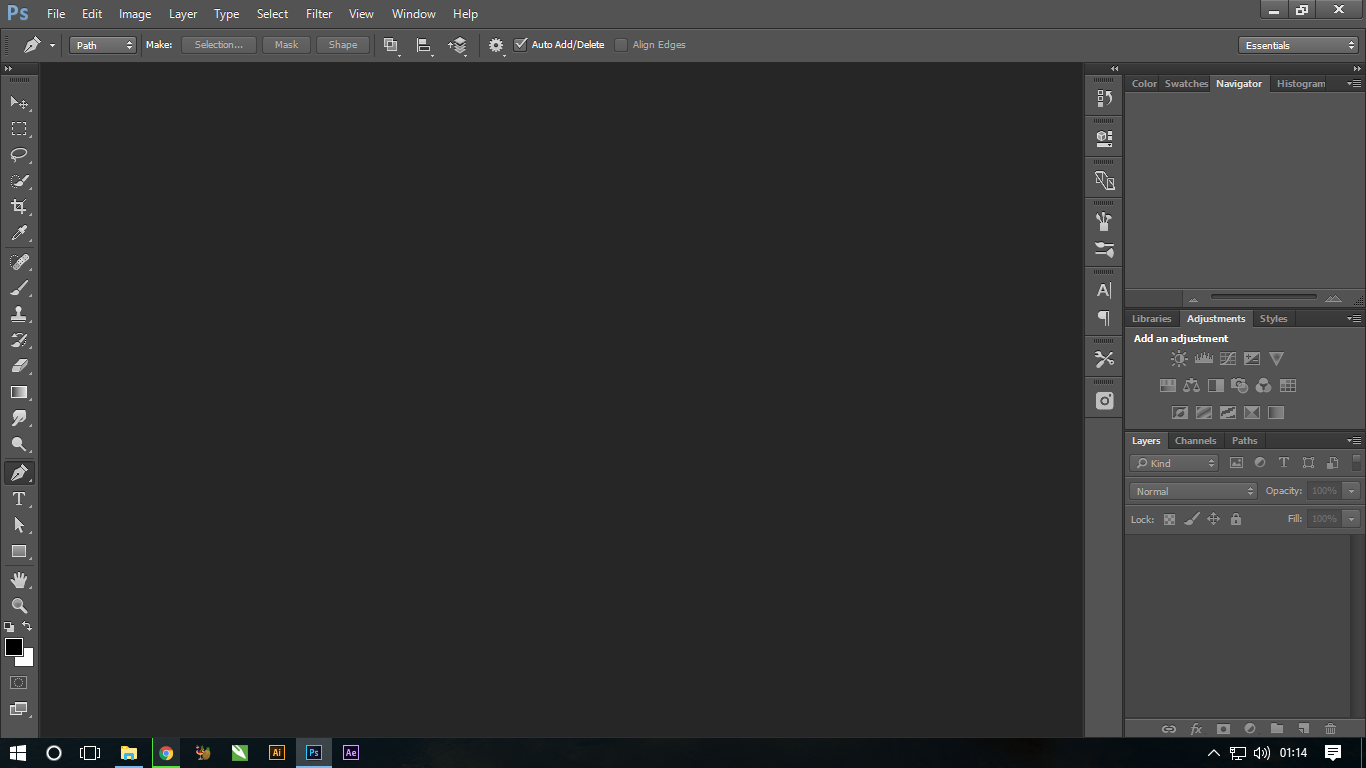The height and width of the screenshot is (768, 1366).
Task: Select the Spot Healing Brush tool
Action: click(19, 262)
